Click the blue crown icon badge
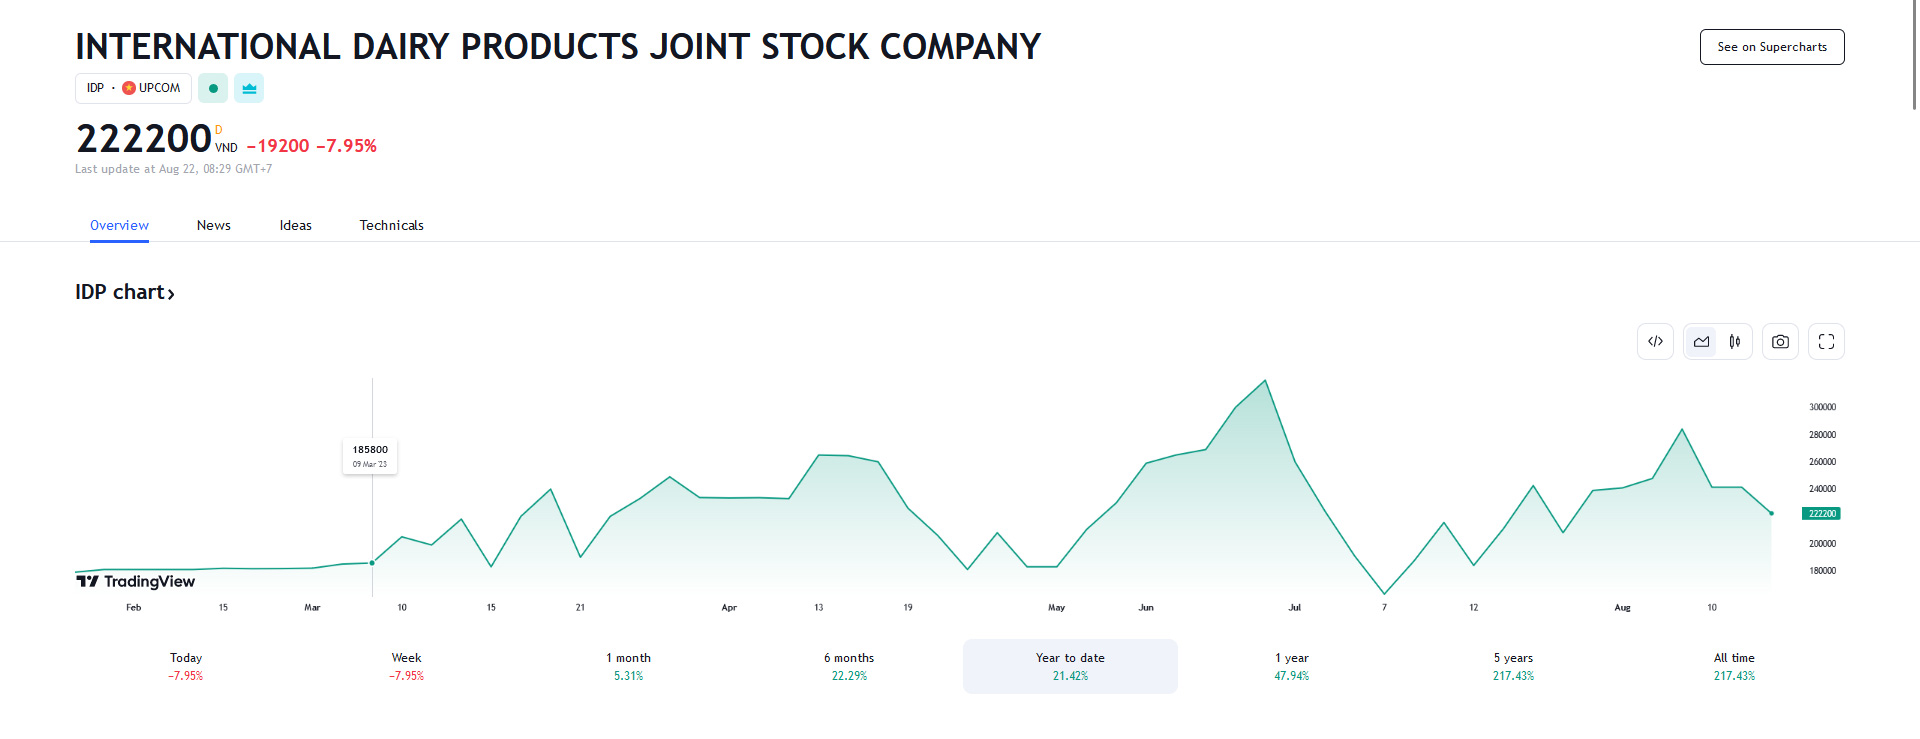The height and width of the screenshot is (739, 1920). tap(249, 88)
